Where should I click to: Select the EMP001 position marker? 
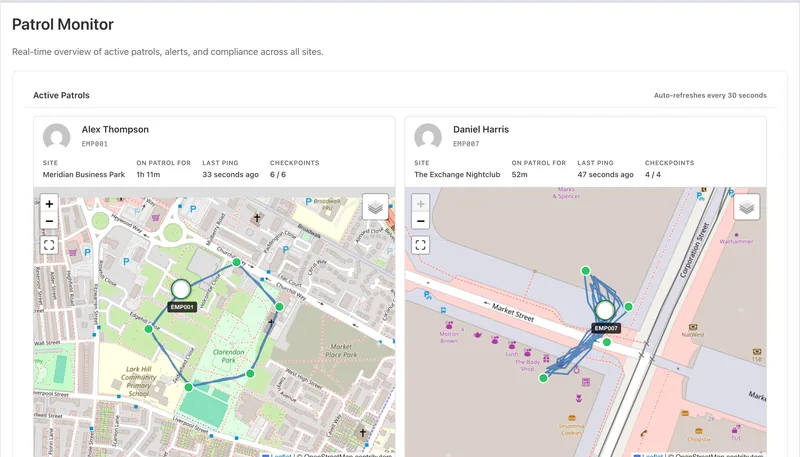click(x=181, y=289)
